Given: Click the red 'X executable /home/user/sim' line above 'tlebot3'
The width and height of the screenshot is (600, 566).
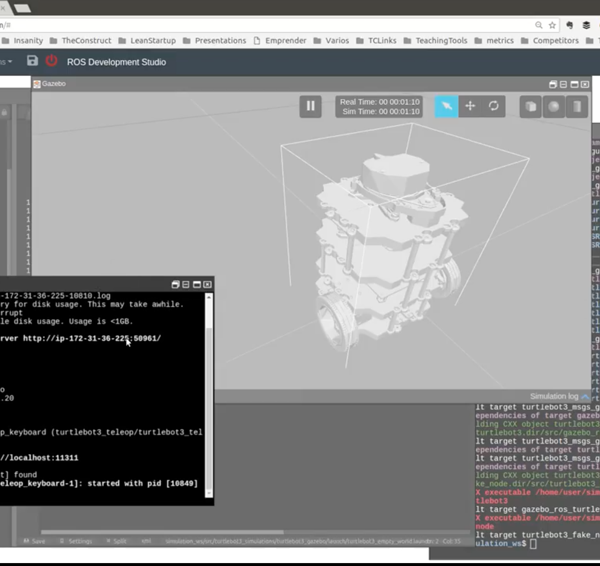Looking at the screenshot, I should click(x=538, y=493).
